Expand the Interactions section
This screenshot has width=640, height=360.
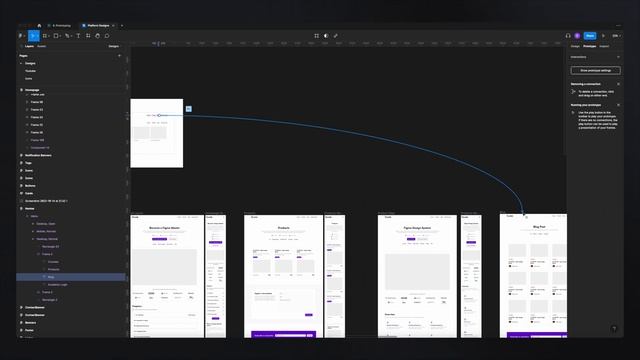(618, 57)
